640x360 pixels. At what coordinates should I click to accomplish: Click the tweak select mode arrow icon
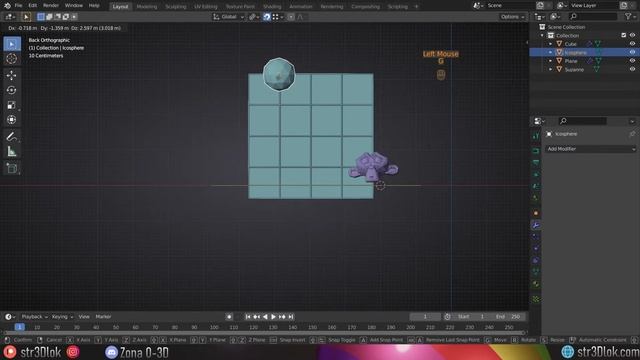click(x=26, y=17)
